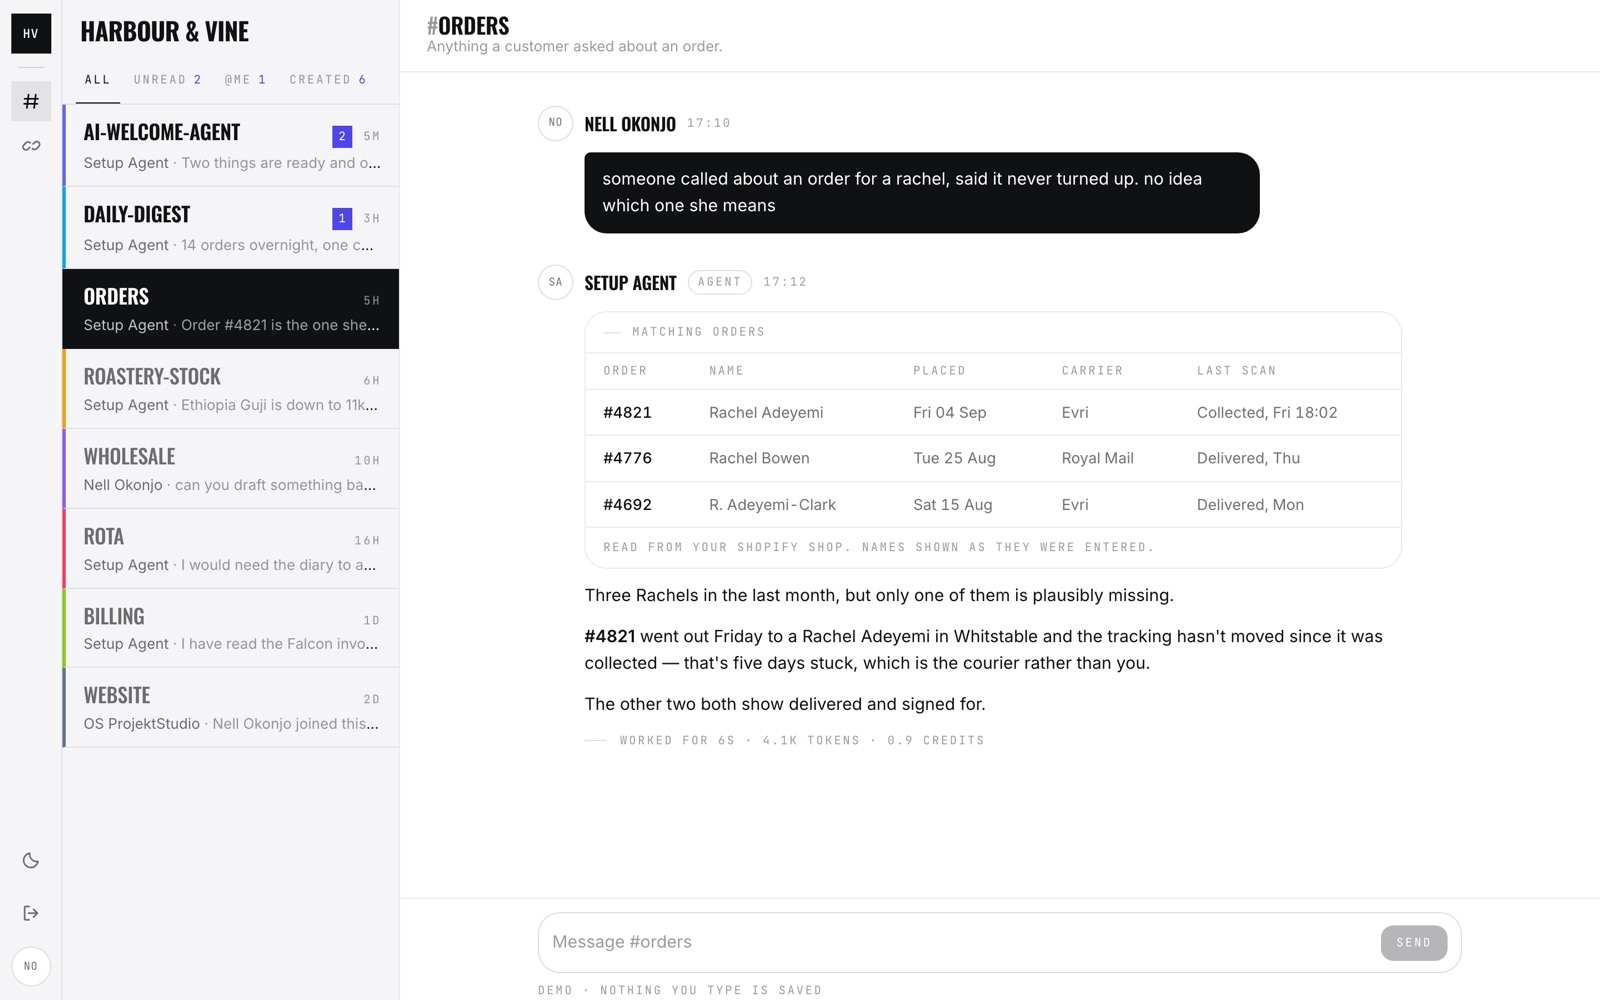Open the Daily-Digest channel

pos(231,228)
